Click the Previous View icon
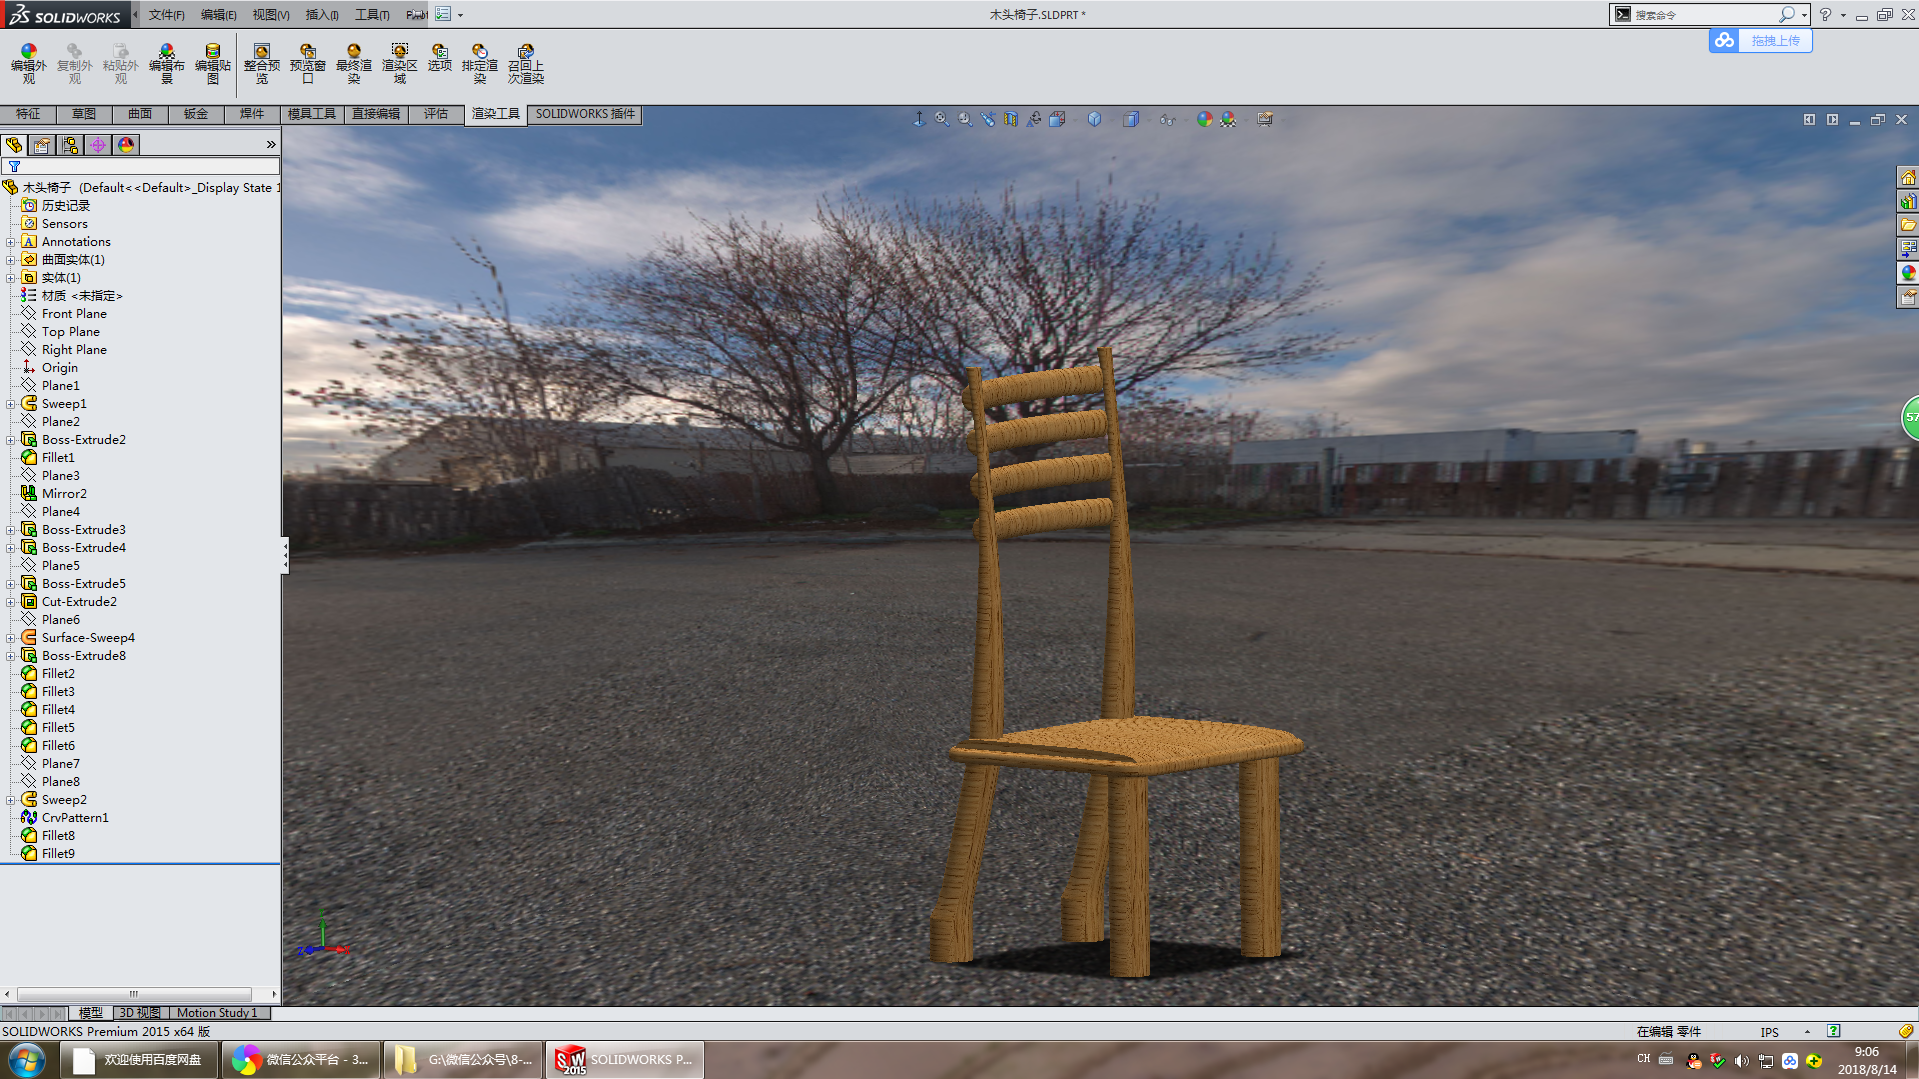Screen dimensions: 1919x1079 click(x=988, y=119)
